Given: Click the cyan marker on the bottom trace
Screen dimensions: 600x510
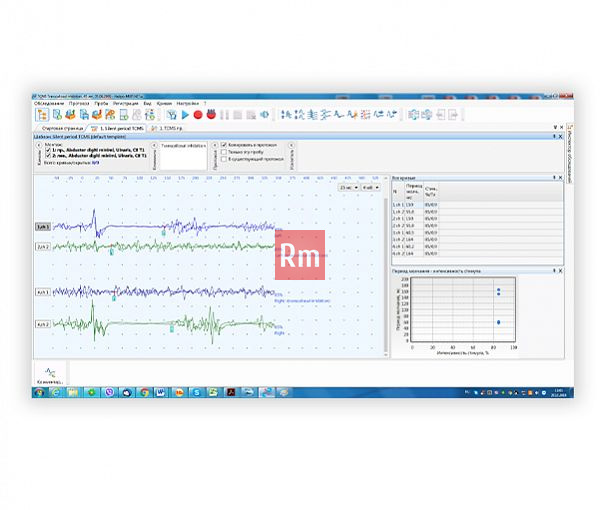Looking at the screenshot, I should (x=172, y=328).
